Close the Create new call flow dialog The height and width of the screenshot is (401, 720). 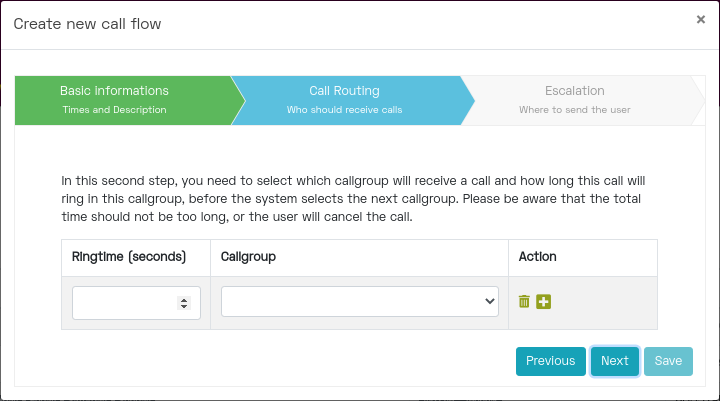coord(701,19)
